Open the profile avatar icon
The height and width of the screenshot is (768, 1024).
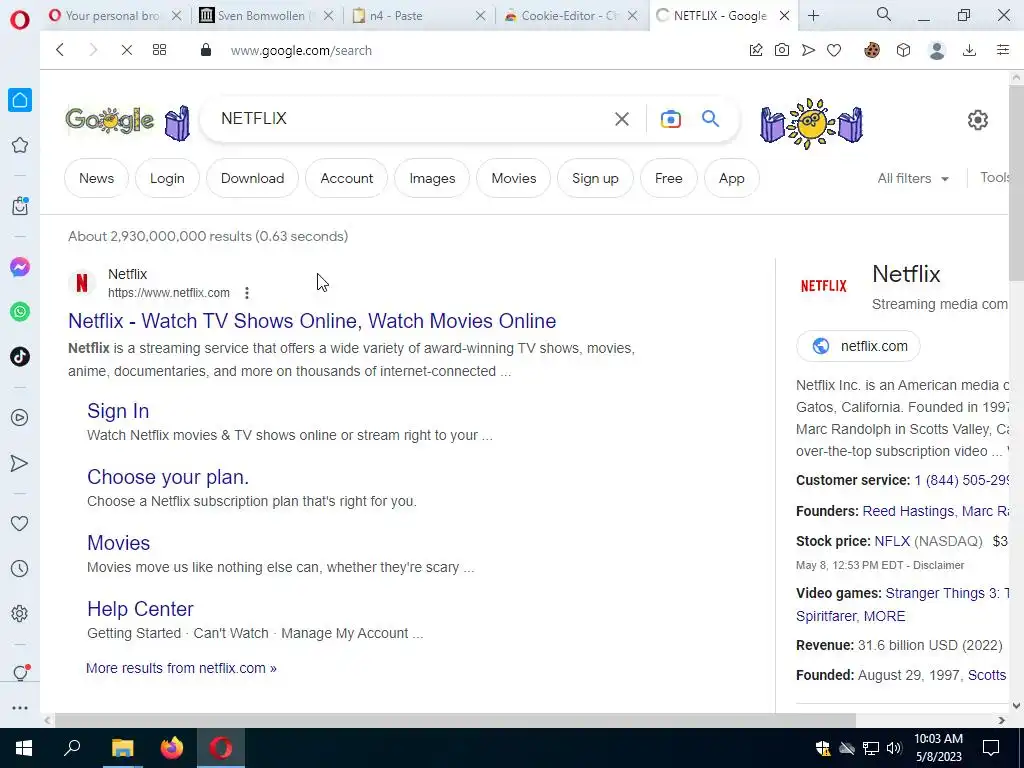coord(937,50)
